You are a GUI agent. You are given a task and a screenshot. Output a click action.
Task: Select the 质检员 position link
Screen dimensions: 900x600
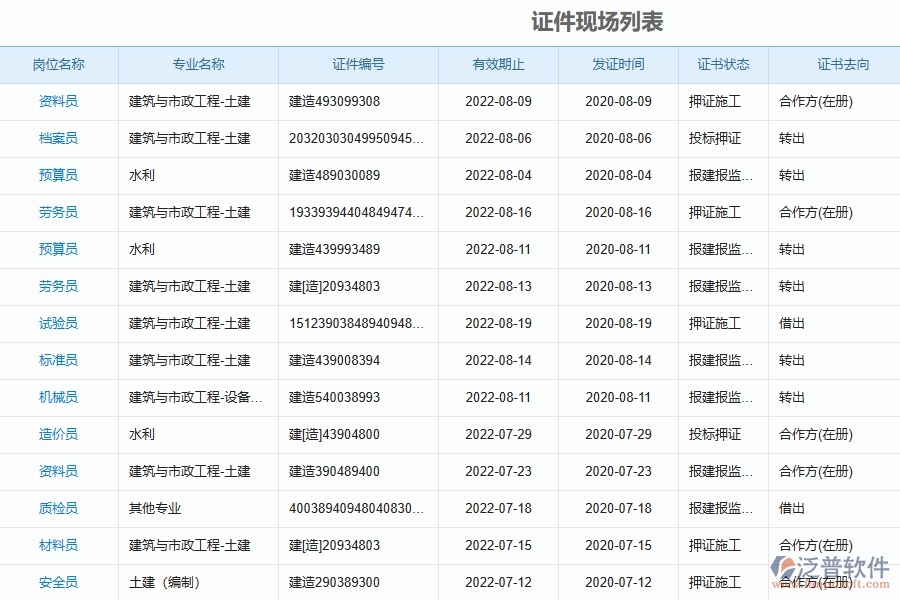[x=57, y=508]
